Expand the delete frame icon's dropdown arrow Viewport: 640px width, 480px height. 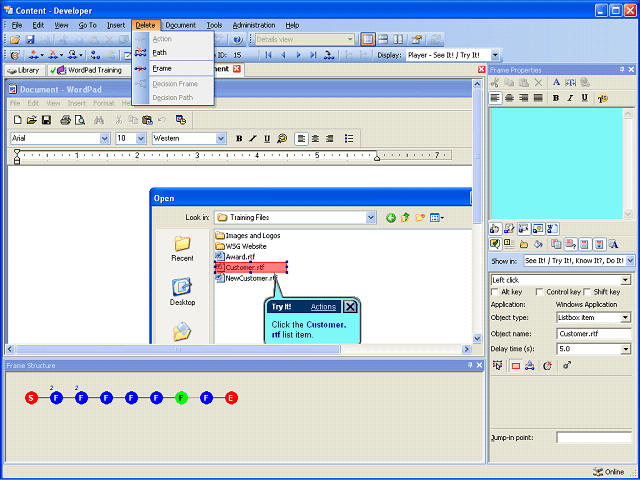point(62,55)
